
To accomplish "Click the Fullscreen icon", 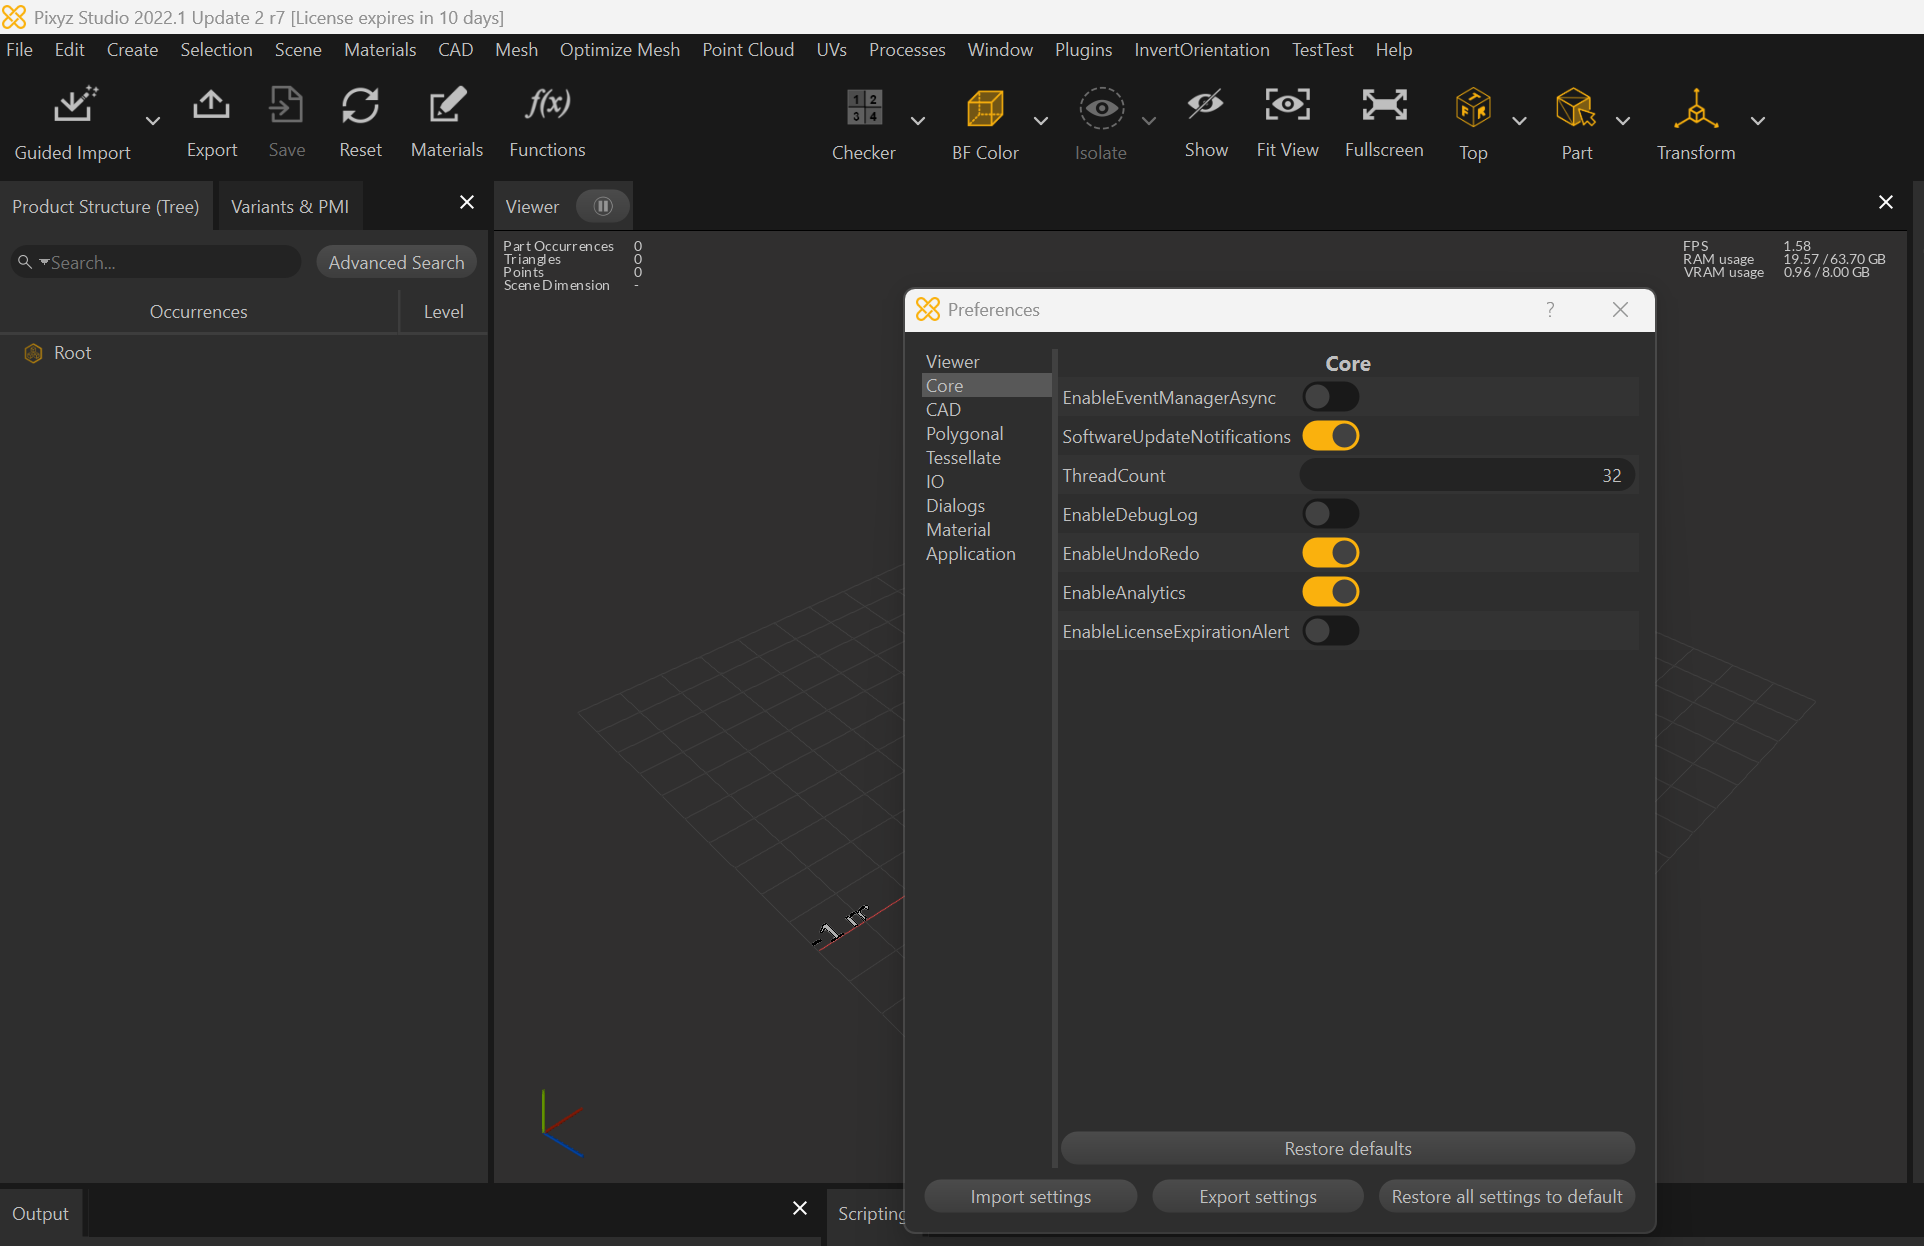I will coord(1384,106).
